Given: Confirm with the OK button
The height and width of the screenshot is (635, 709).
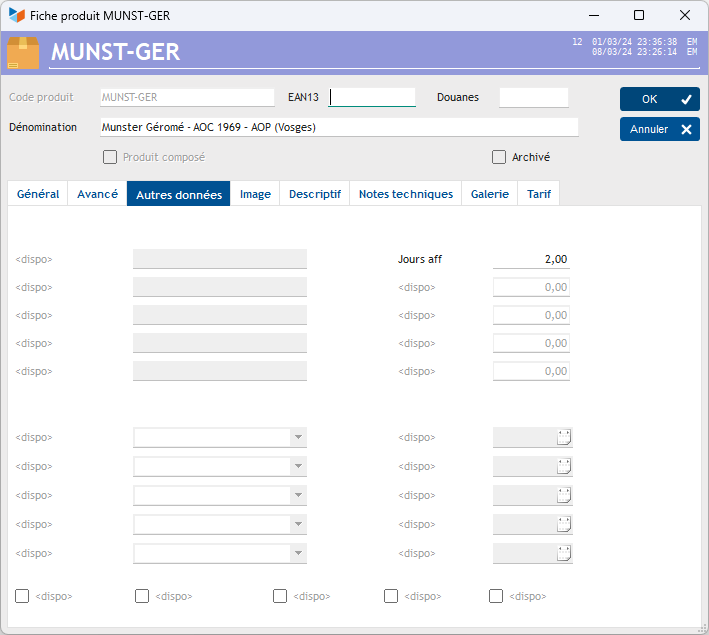Looking at the screenshot, I should 659,99.
